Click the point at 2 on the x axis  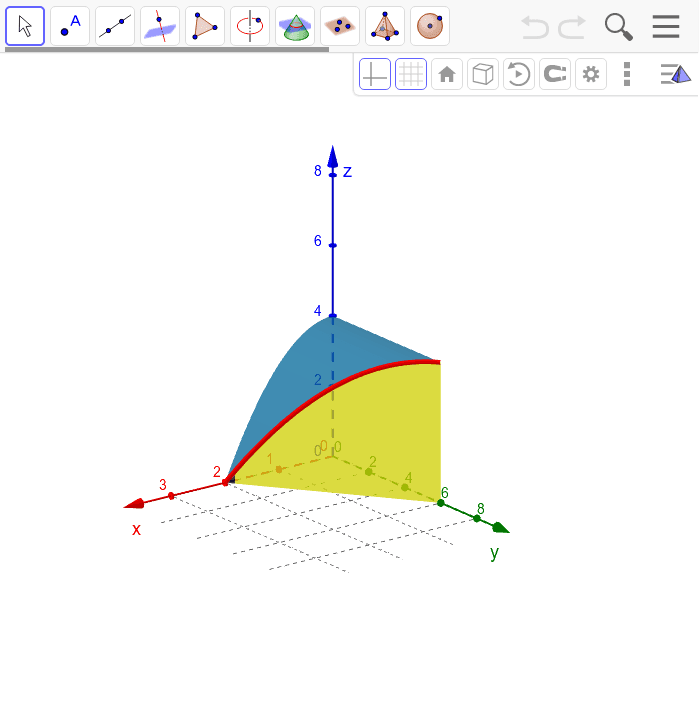click(x=226, y=482)
